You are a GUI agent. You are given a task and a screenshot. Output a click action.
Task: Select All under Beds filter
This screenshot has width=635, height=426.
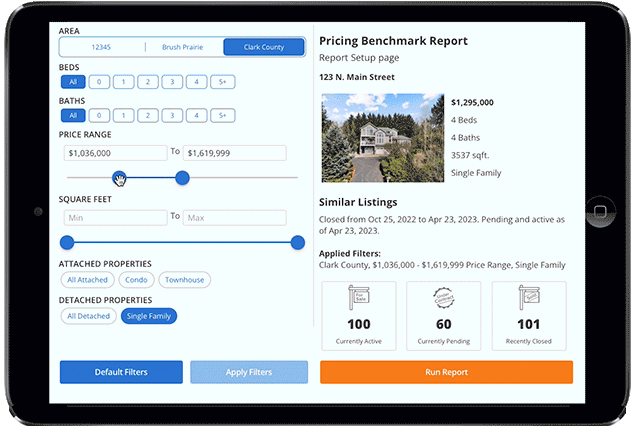pos(72,82)
